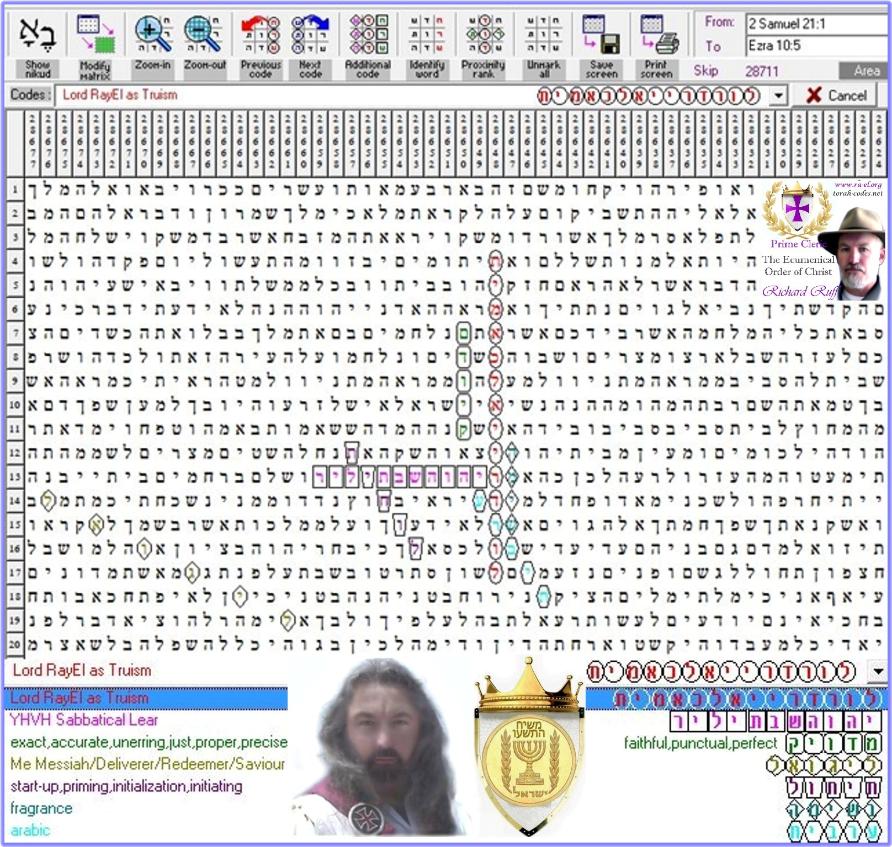Click row number 1 in the matrix

click(x=15, y=189)
